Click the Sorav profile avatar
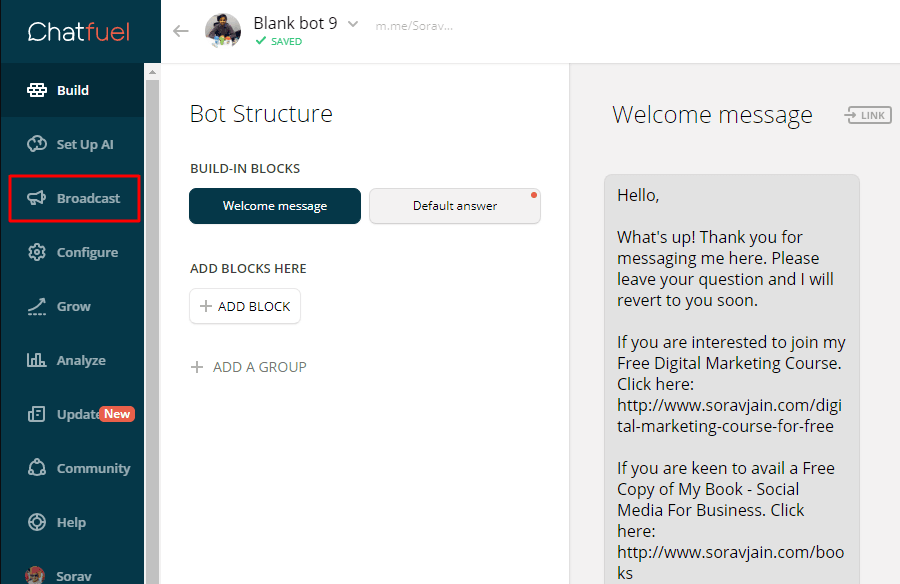The image size is (900, 584). (x=35, y=575)
